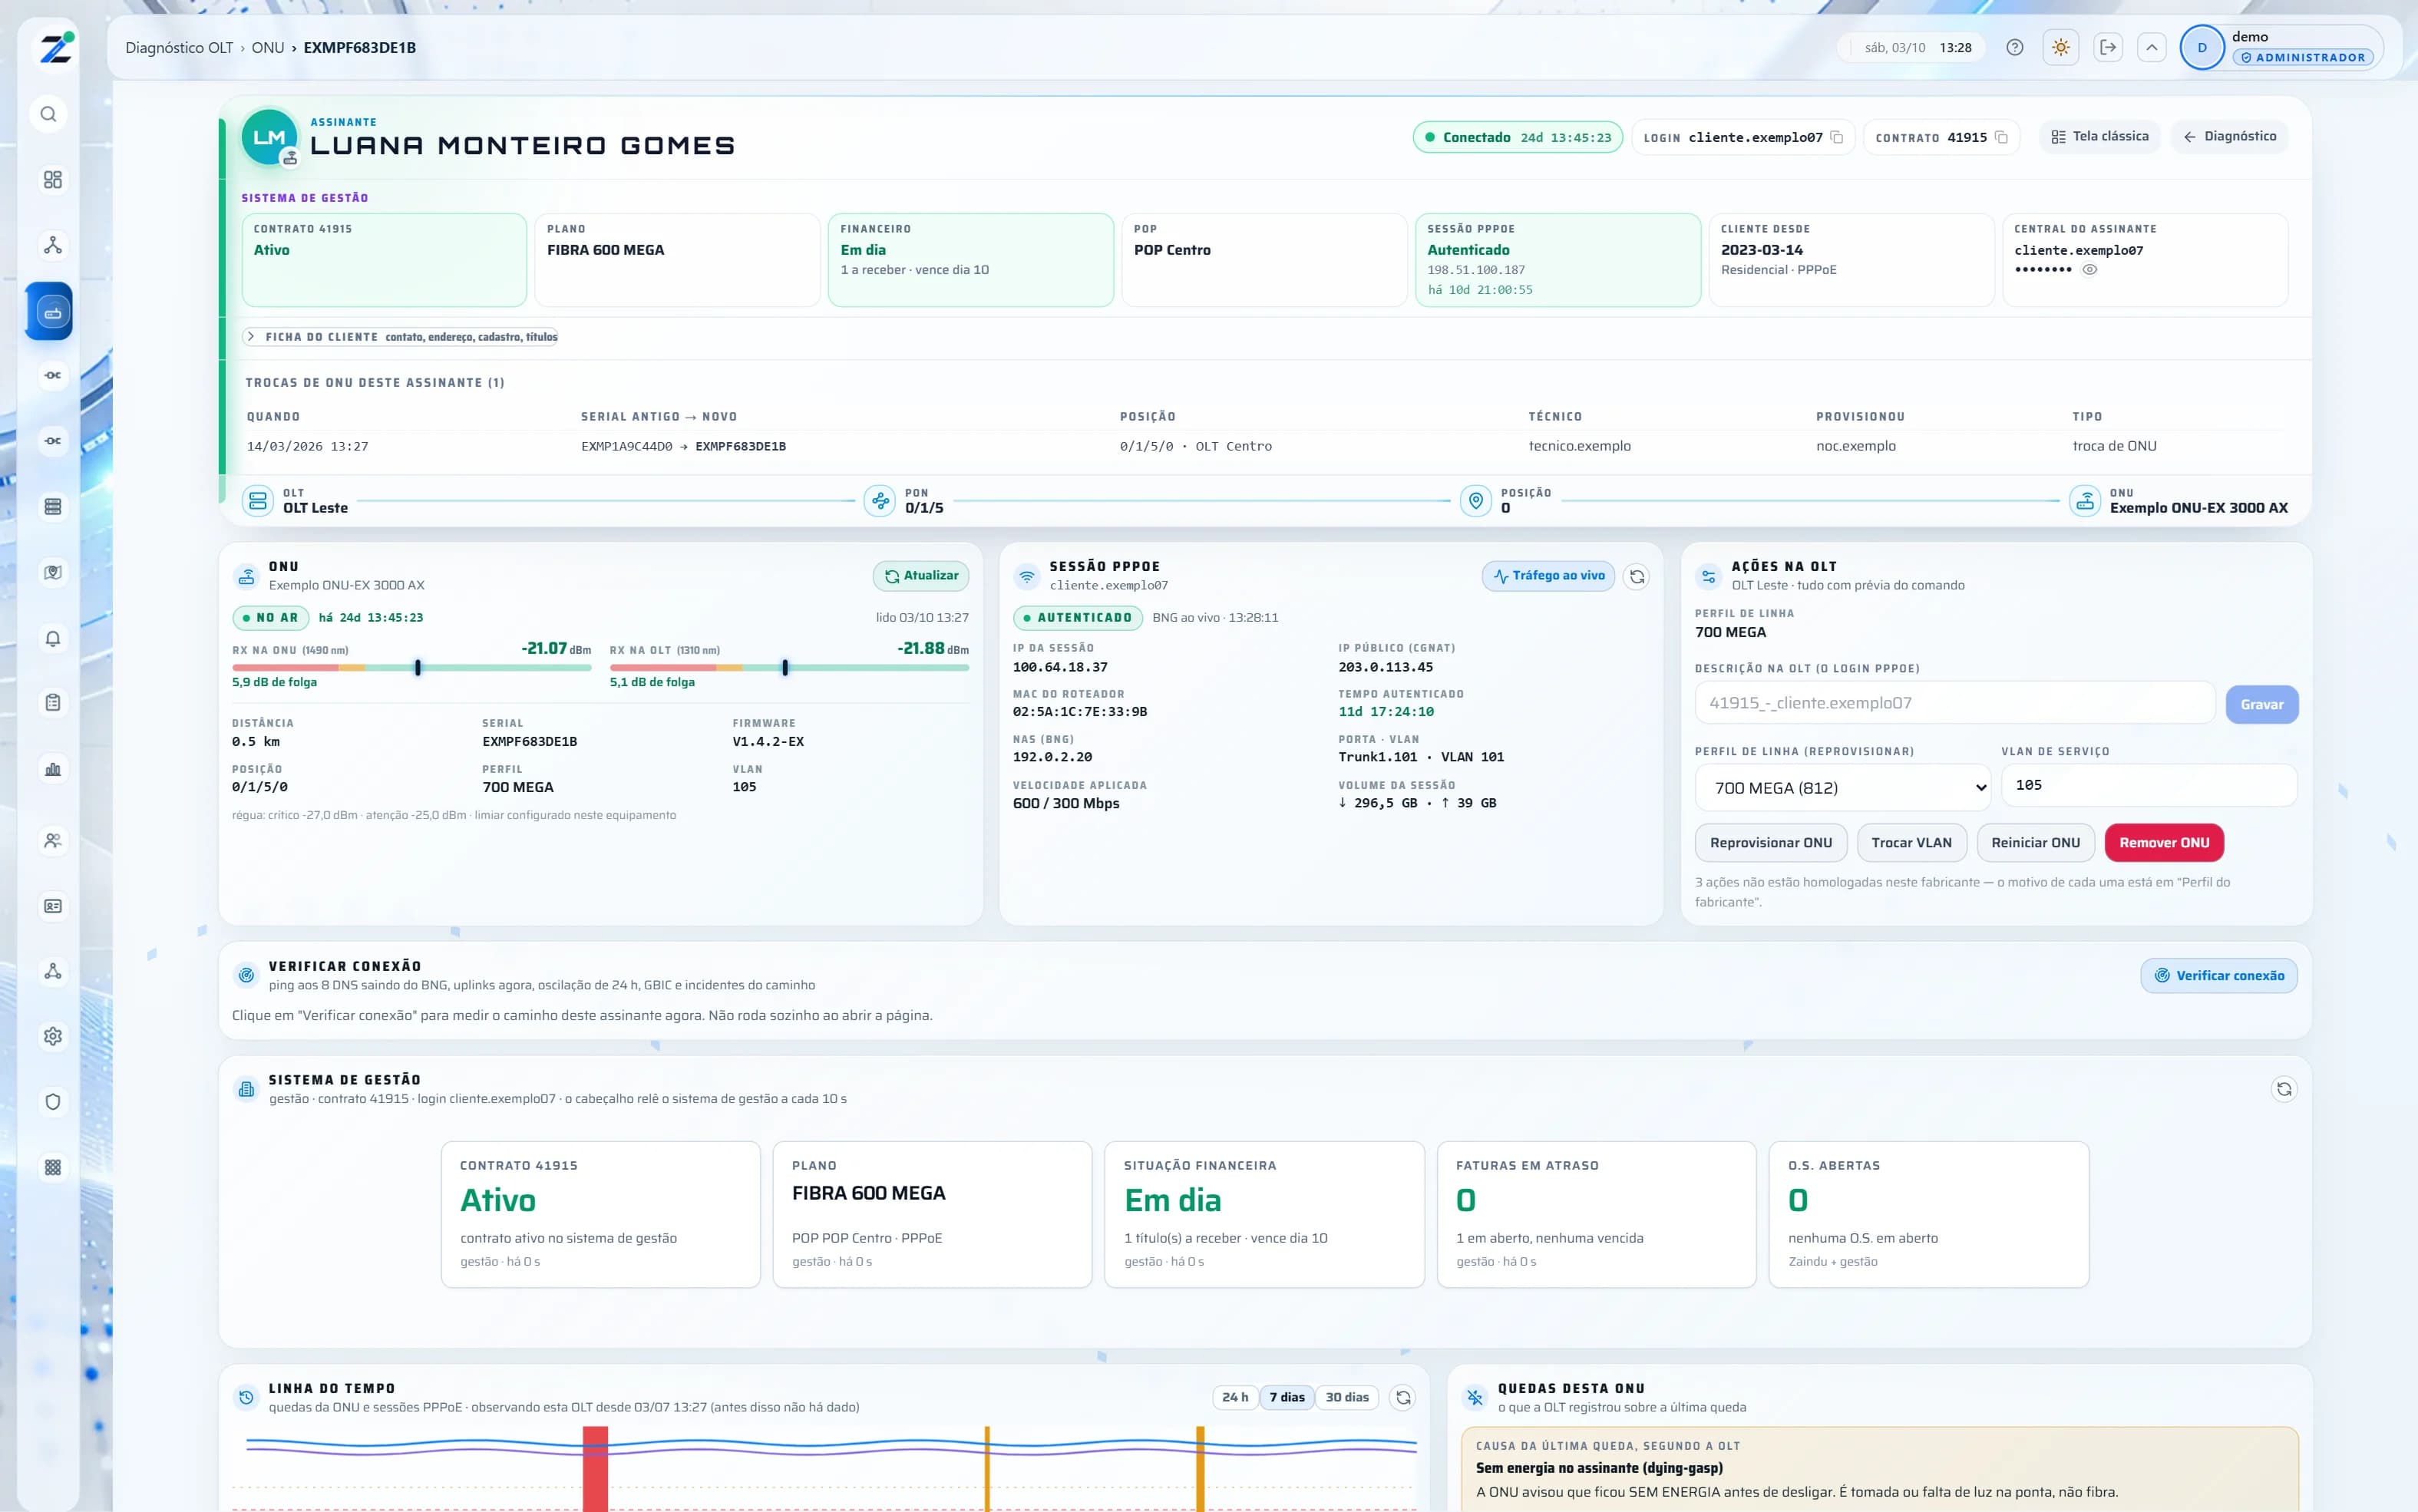Click the help question mark icon
The height and width of the screenshot is (1512, 2418).
[x=2014, y=47]
